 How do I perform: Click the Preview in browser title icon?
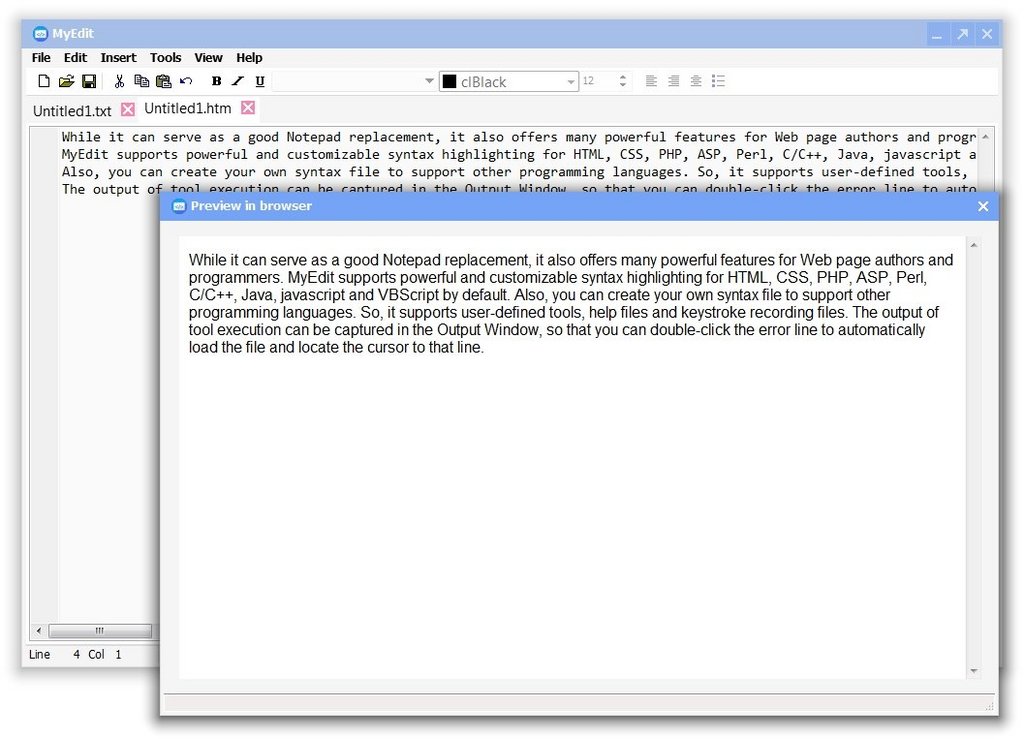(x=178, y=206)
